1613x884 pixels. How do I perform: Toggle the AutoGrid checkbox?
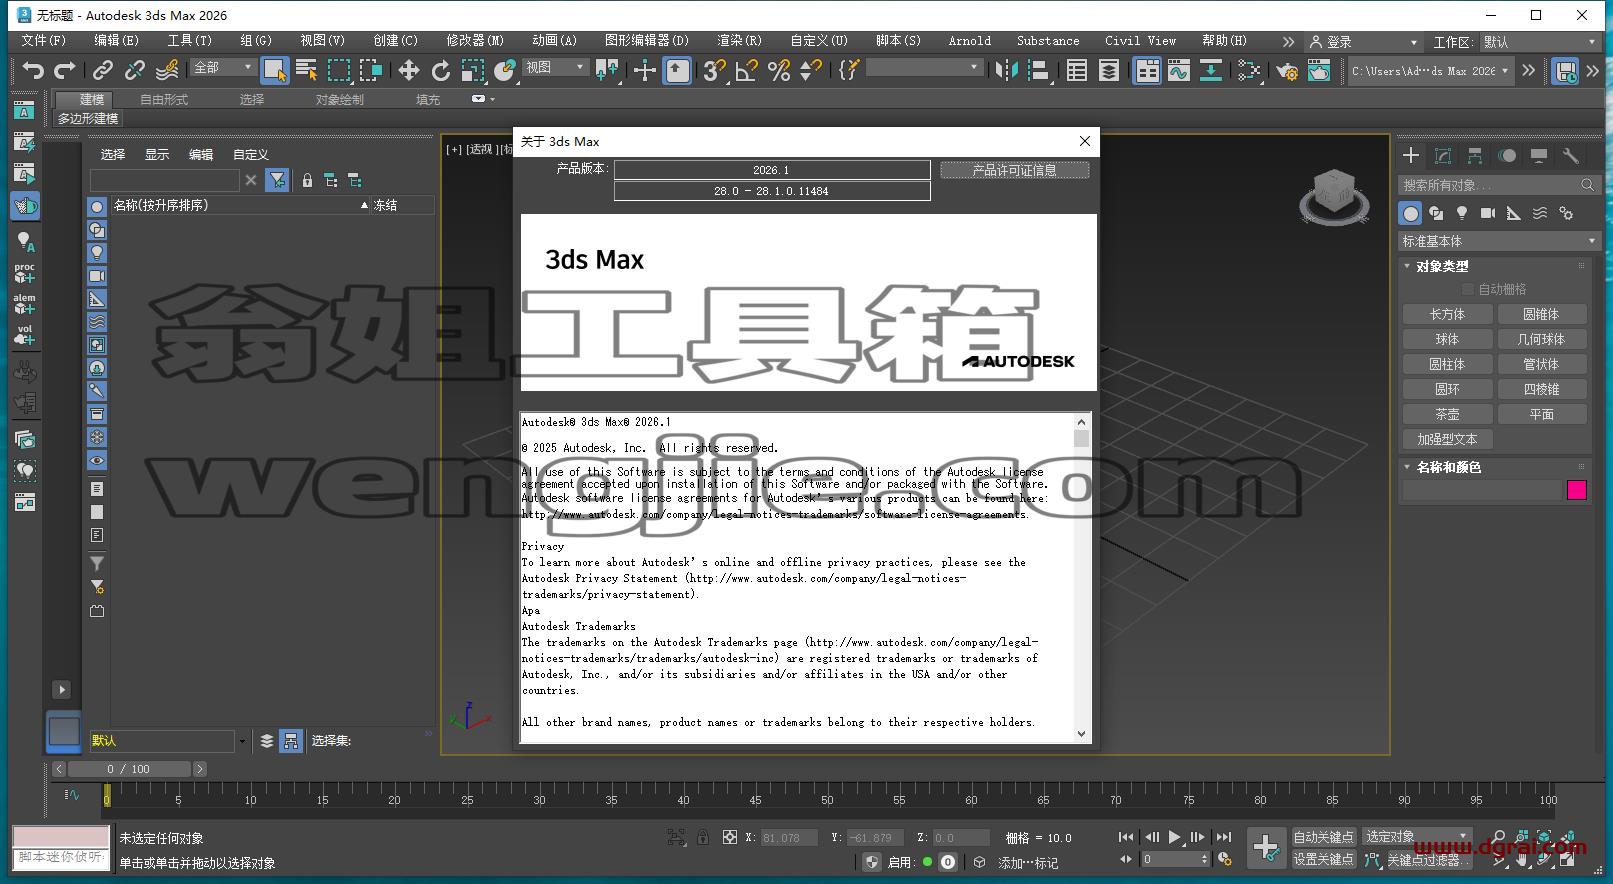point(1468,289)
